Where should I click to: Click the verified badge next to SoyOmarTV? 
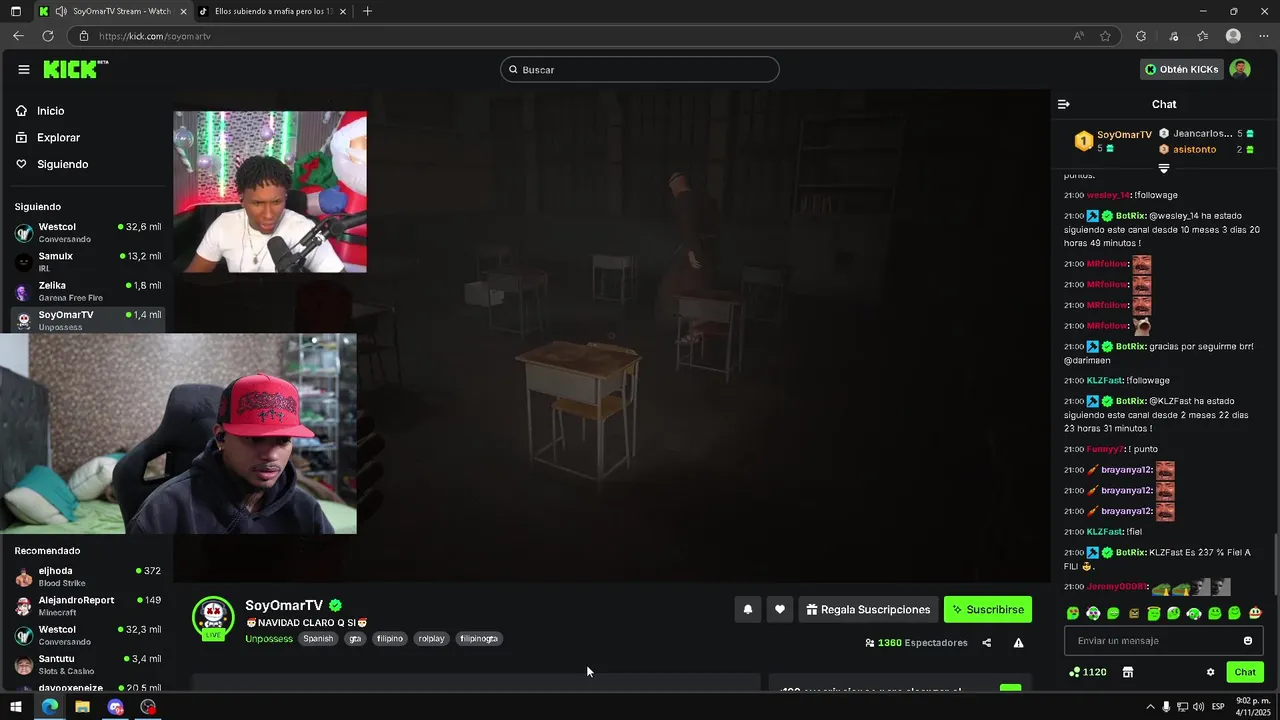pos(336,605)
